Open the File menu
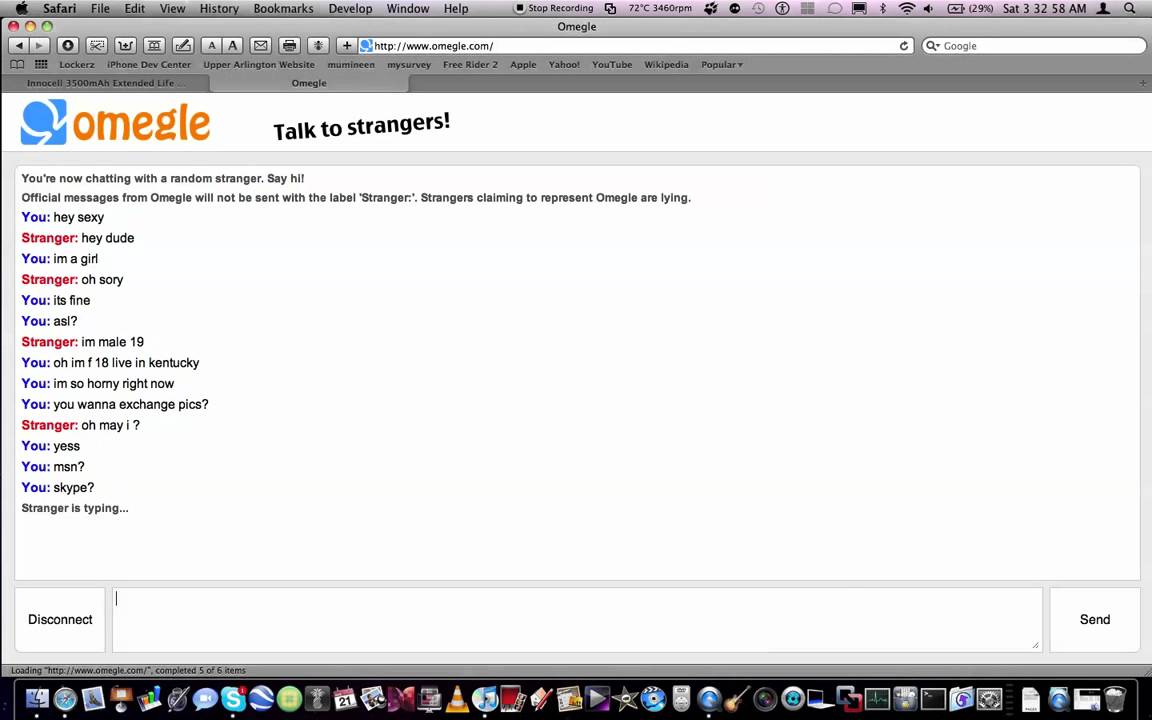Viewport: 1152px width, 720px height. point(100,8)
